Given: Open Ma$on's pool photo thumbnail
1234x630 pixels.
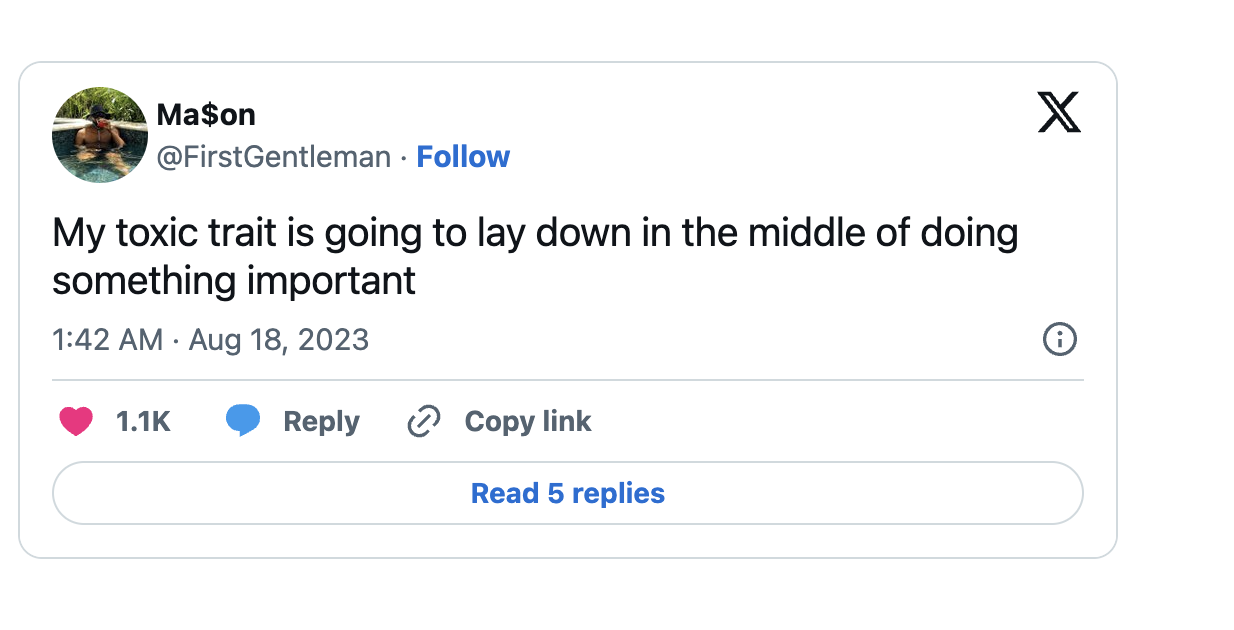Looking at the screenshot, I should (x=100, y=133).
